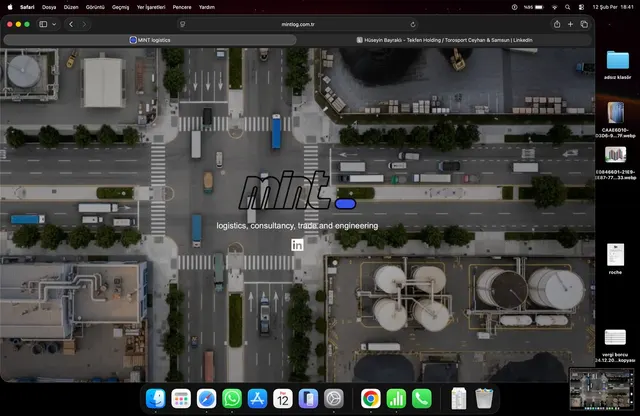Open the Apple menu
640x416 pixels.
click(x=10, y=7)
